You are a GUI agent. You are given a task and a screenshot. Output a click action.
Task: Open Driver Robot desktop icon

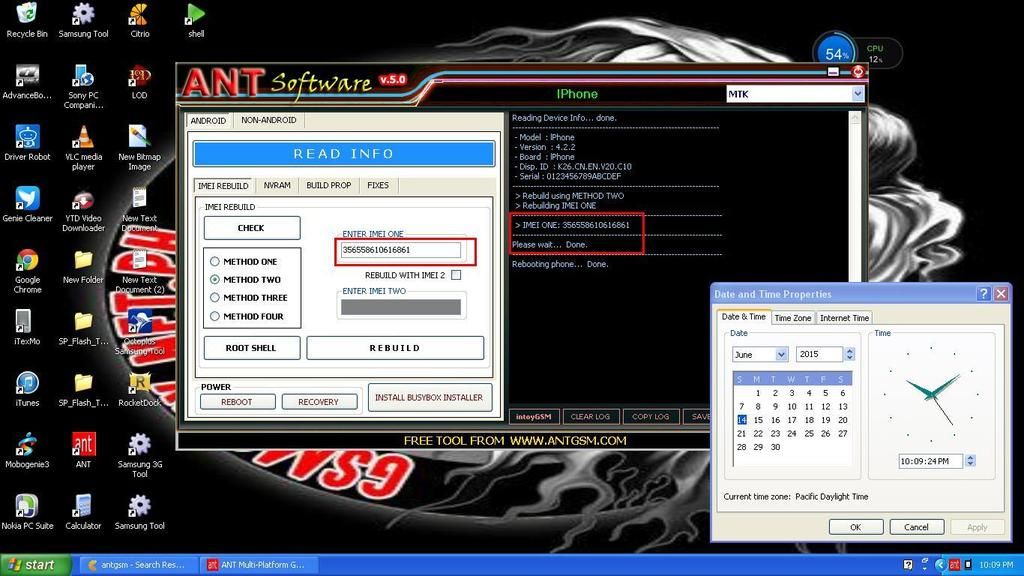tap(27, 137)
